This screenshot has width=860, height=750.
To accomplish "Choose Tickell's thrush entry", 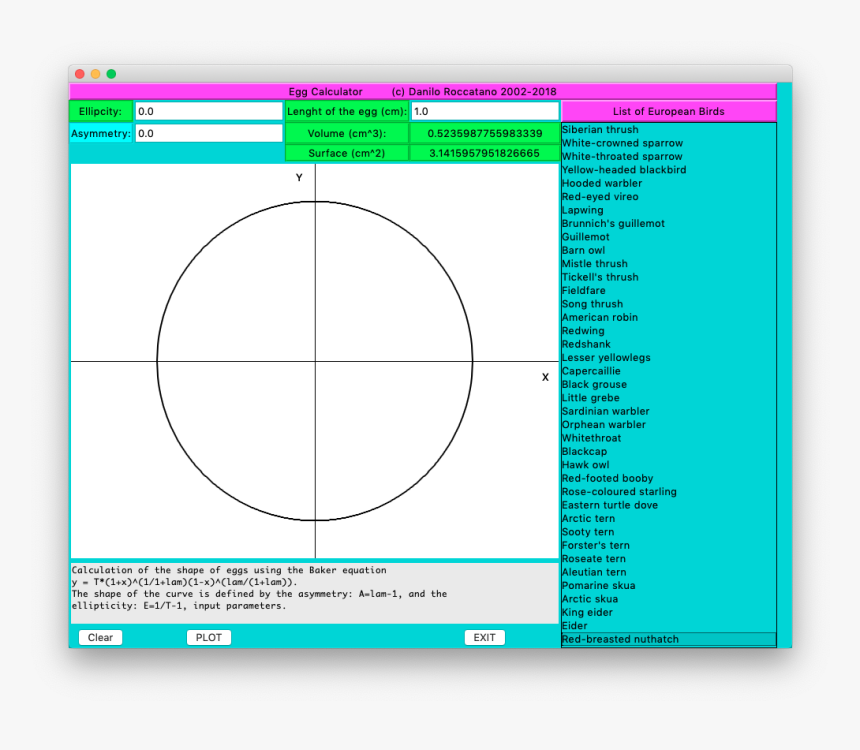I will (x=669, y=277).
